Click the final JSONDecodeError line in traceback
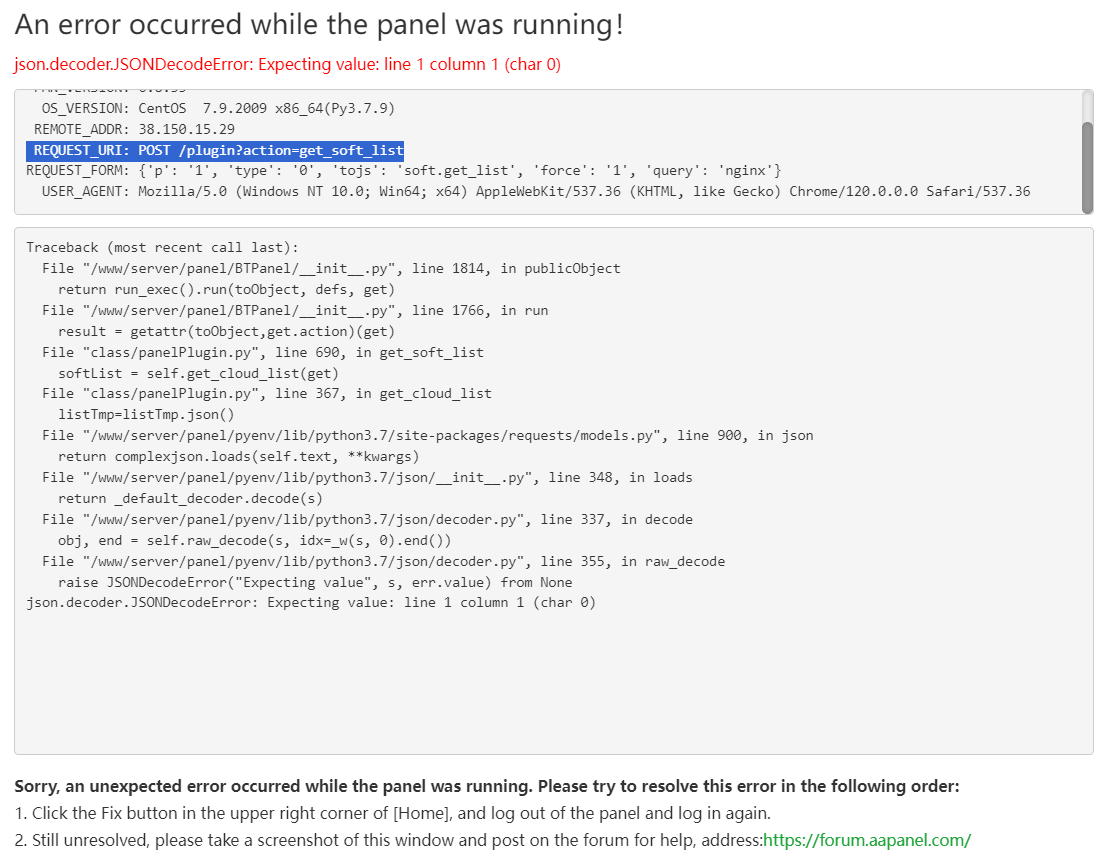 coord(311,603)
